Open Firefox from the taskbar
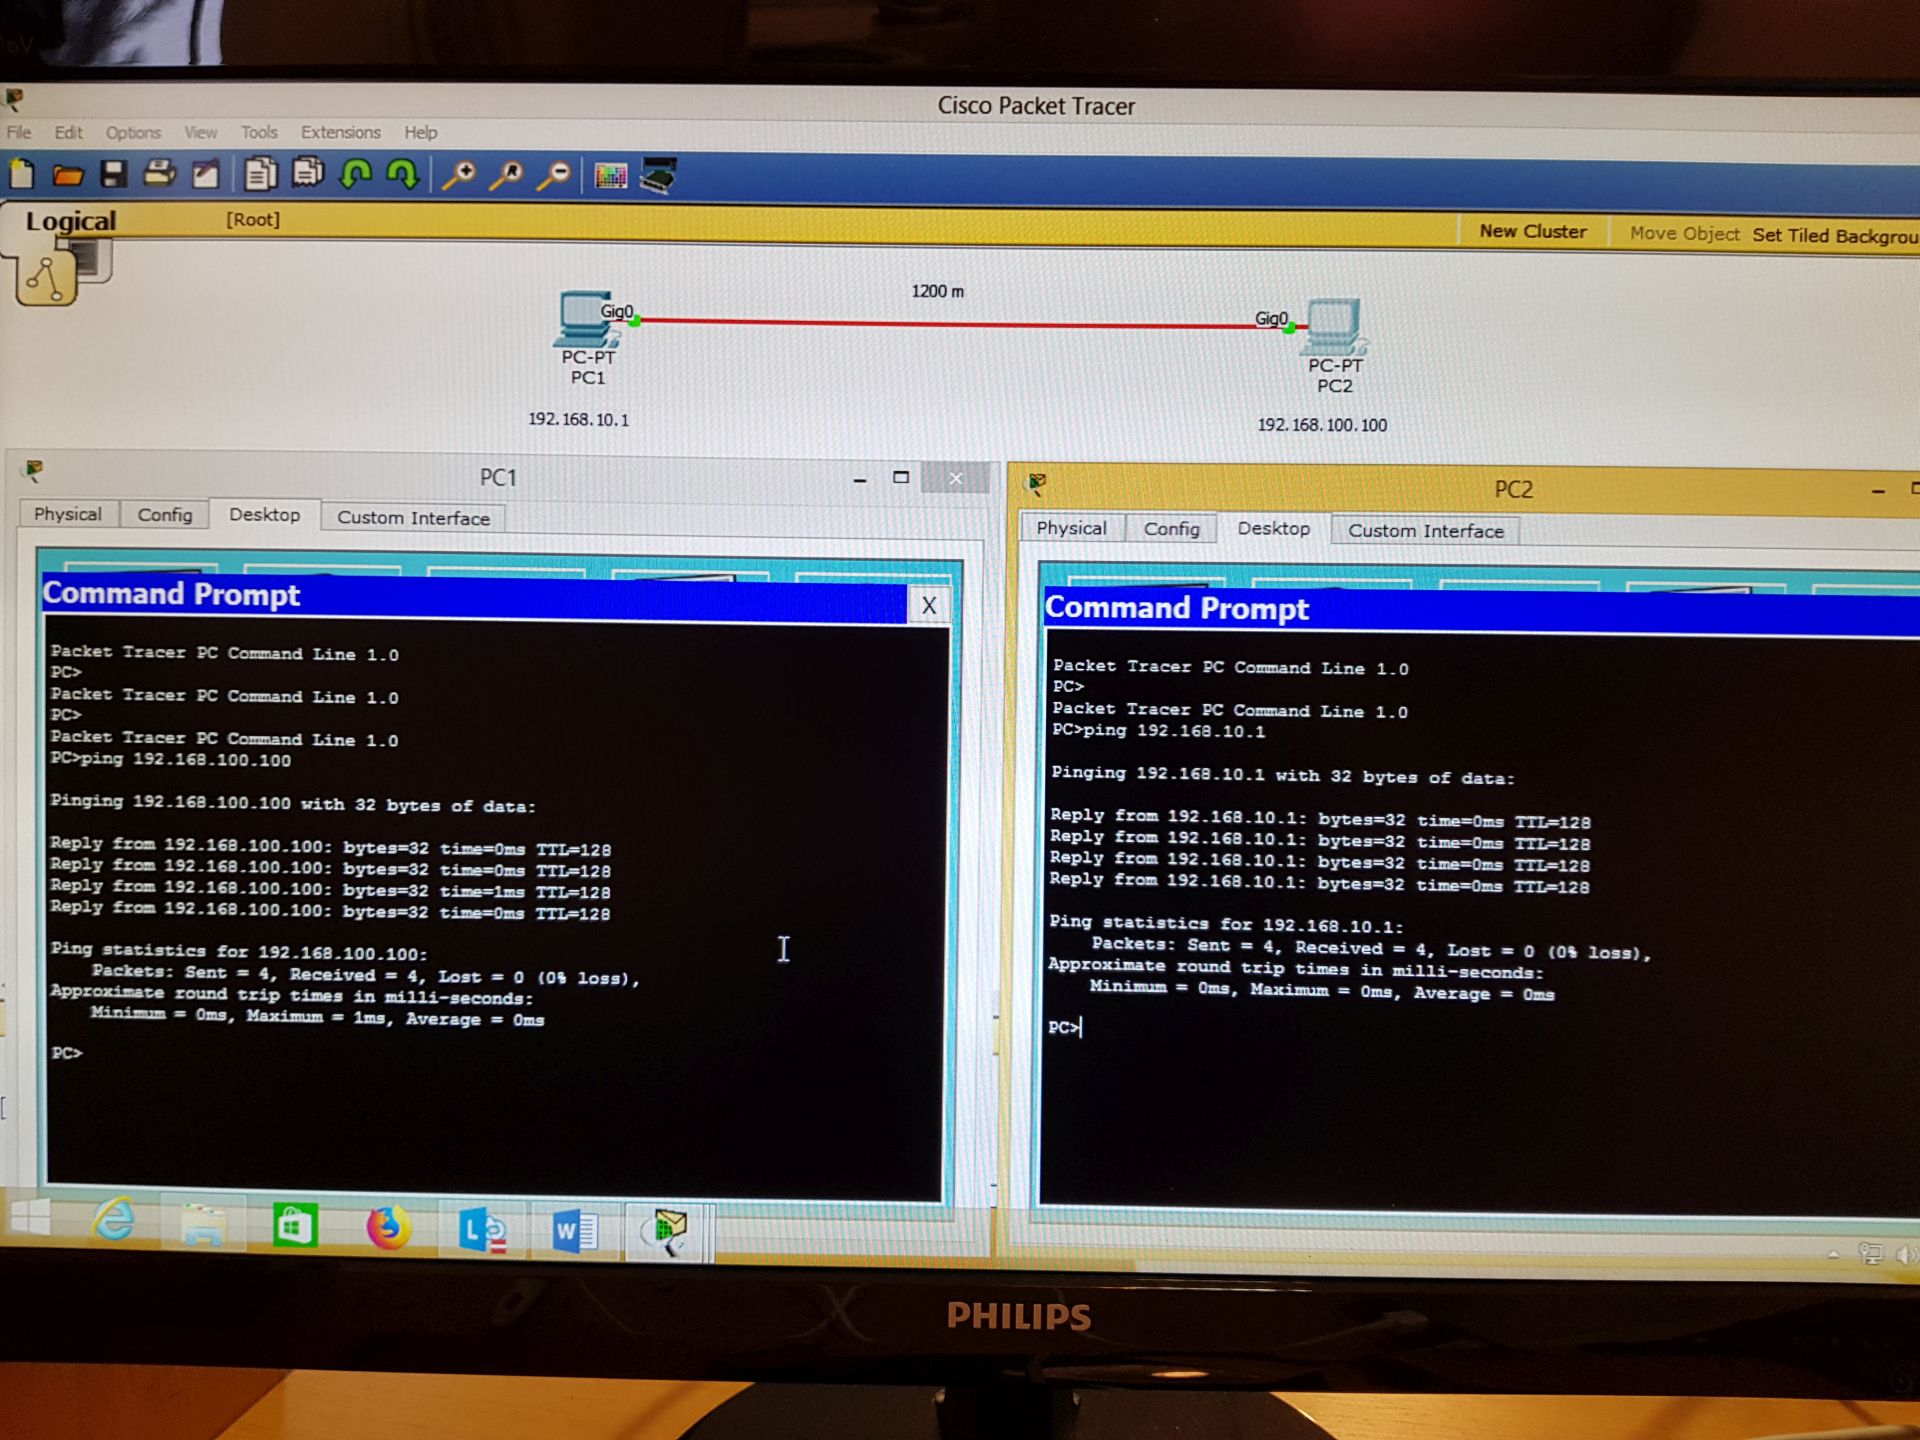The height and width of the screenshot is (1440, 1920). (388, 1228)
